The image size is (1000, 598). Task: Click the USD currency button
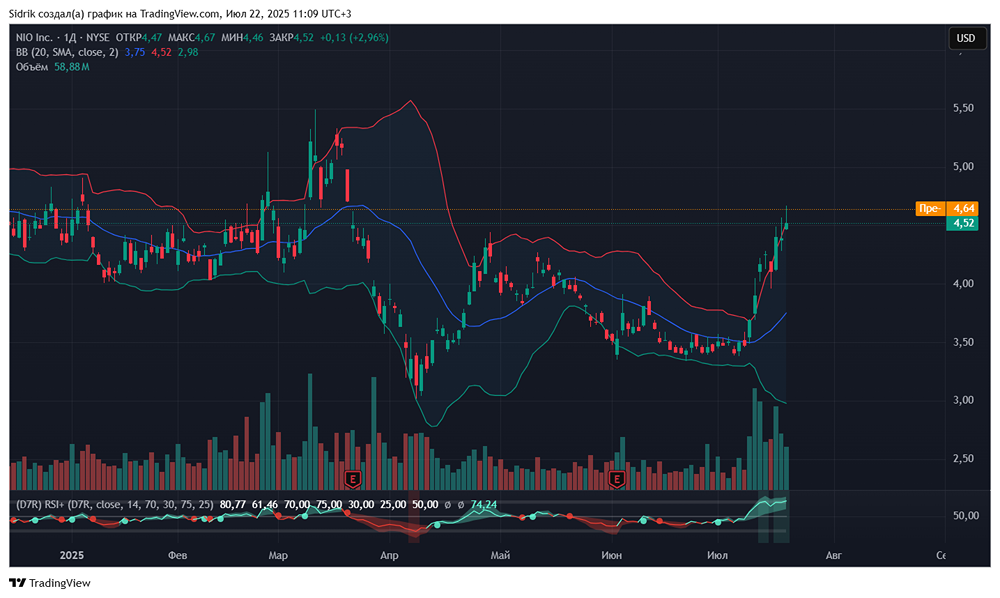(966, 38)
